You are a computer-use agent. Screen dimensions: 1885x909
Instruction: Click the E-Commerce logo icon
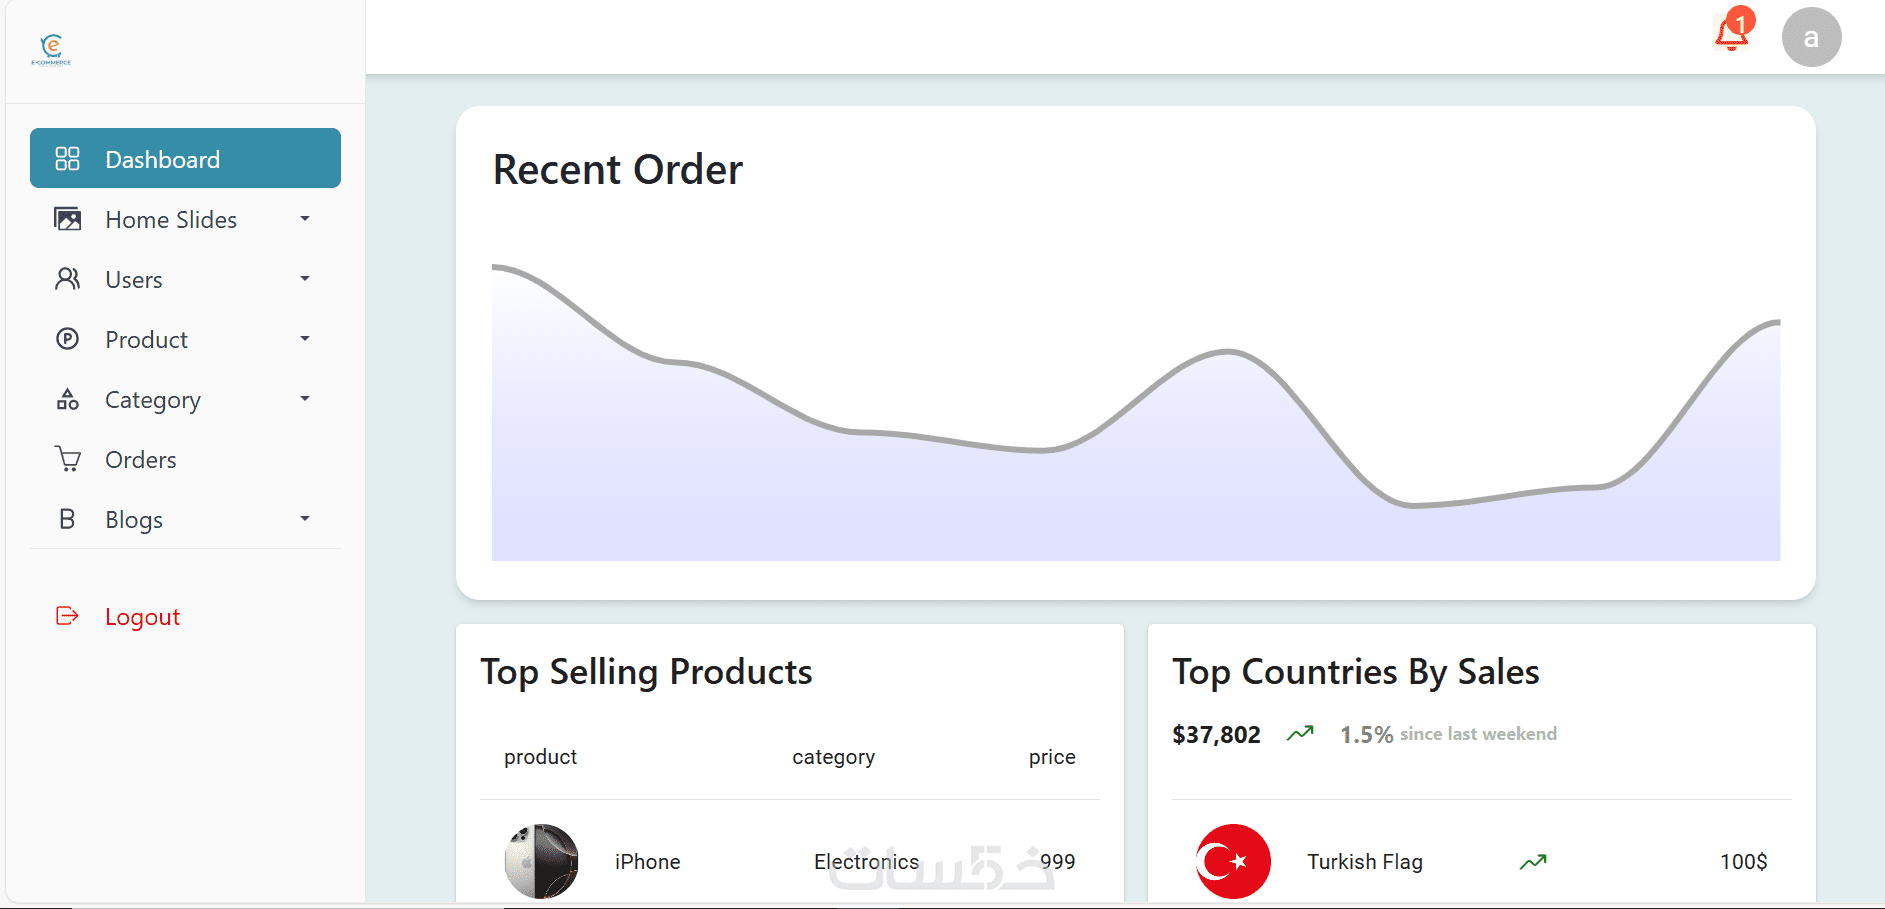pos(51,48)
